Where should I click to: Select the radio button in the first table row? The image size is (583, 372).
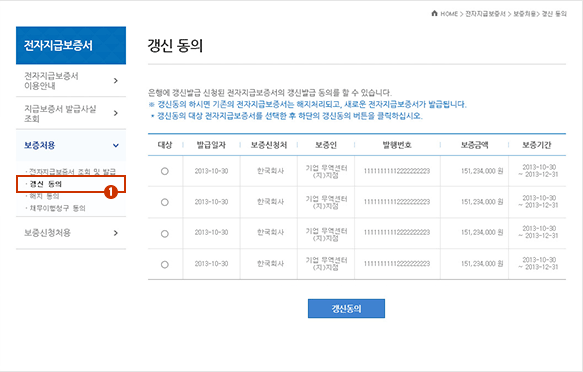point(165,171)
